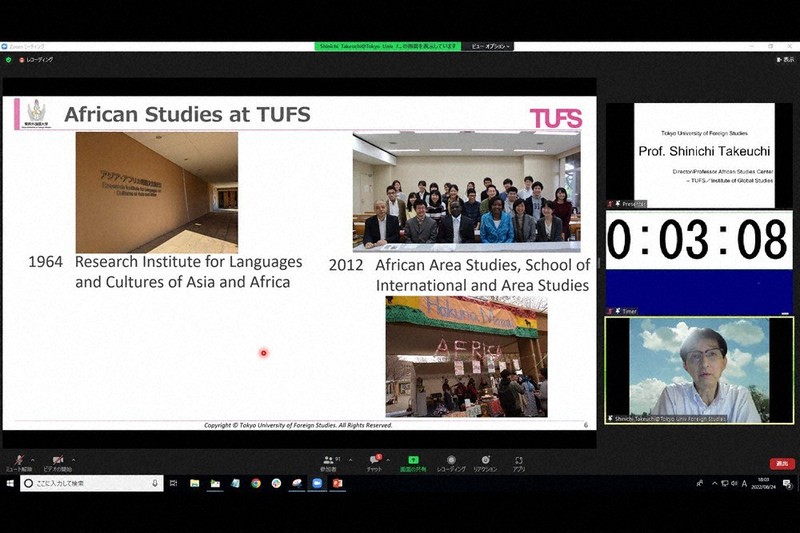Open the notification center icon
800x533 pixels.
point(788,483)
